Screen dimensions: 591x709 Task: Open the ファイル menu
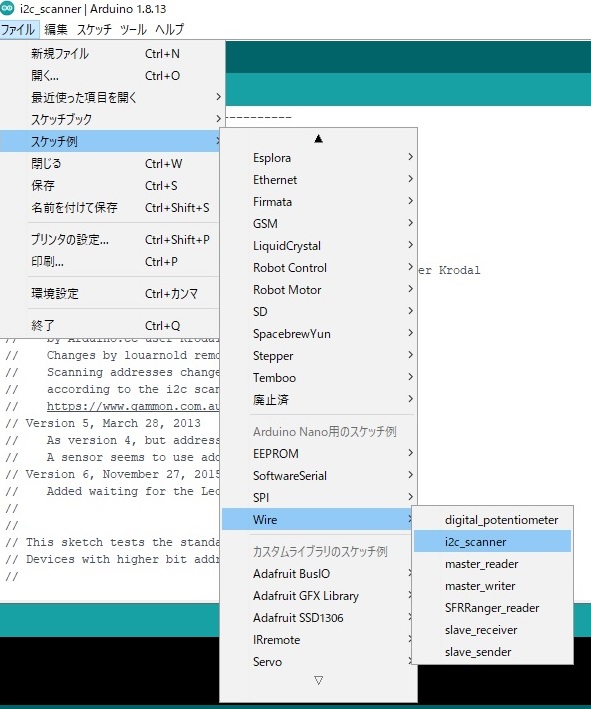coord(19,30)
